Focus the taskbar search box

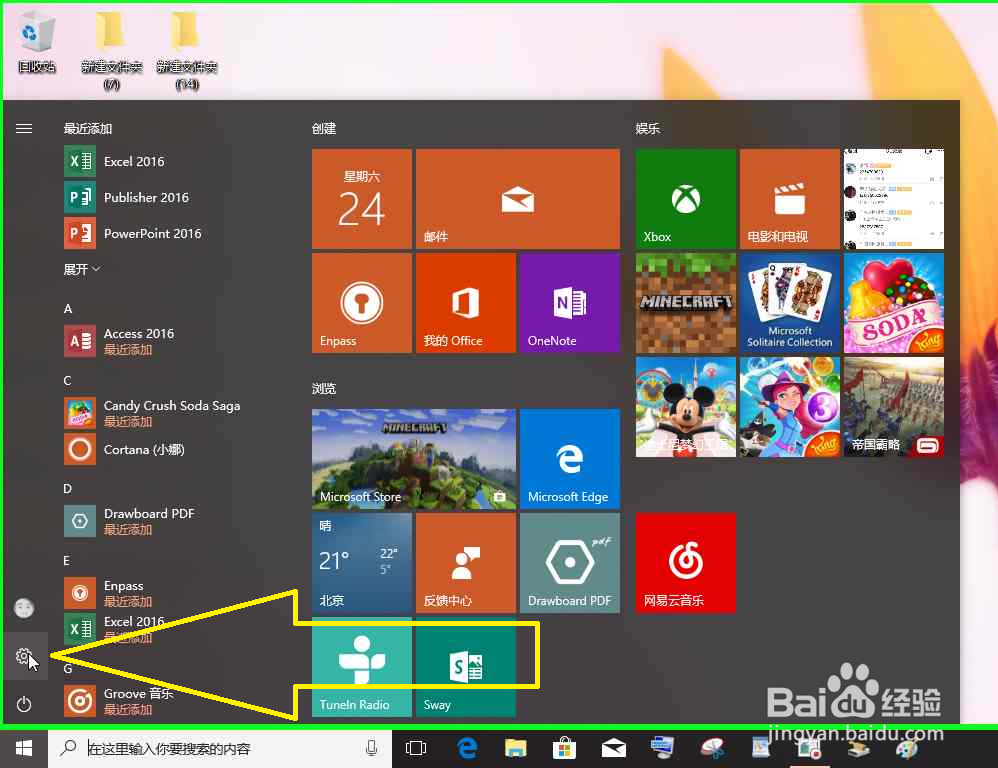[220, 748]
